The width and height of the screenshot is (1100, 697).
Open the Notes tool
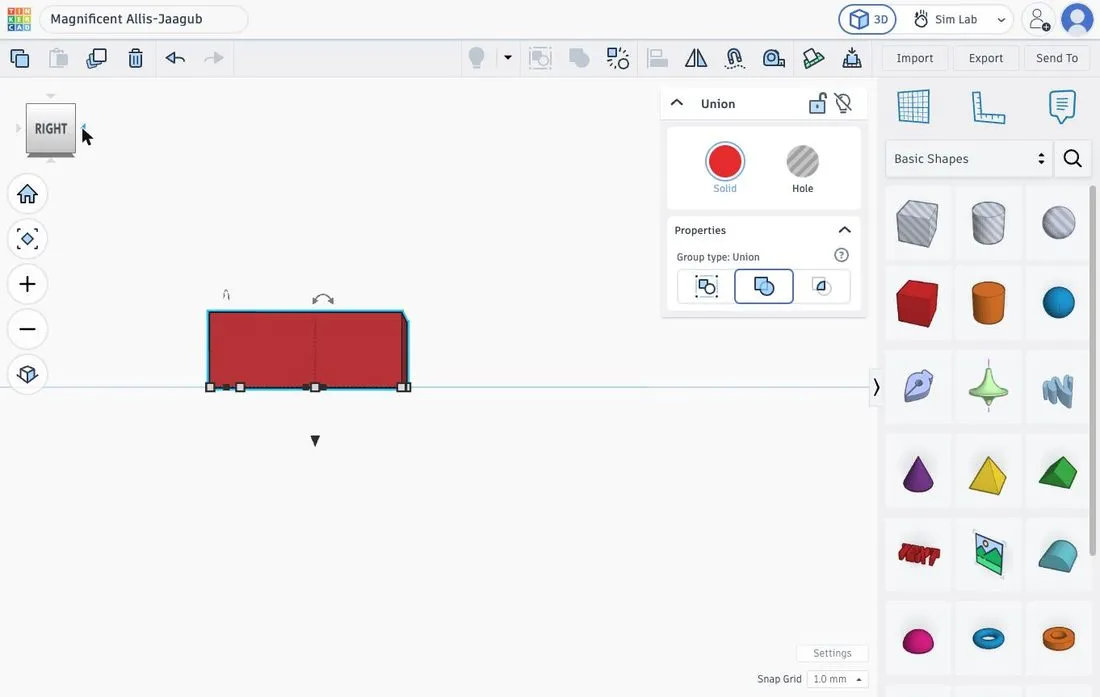[x=1061, y=107]
